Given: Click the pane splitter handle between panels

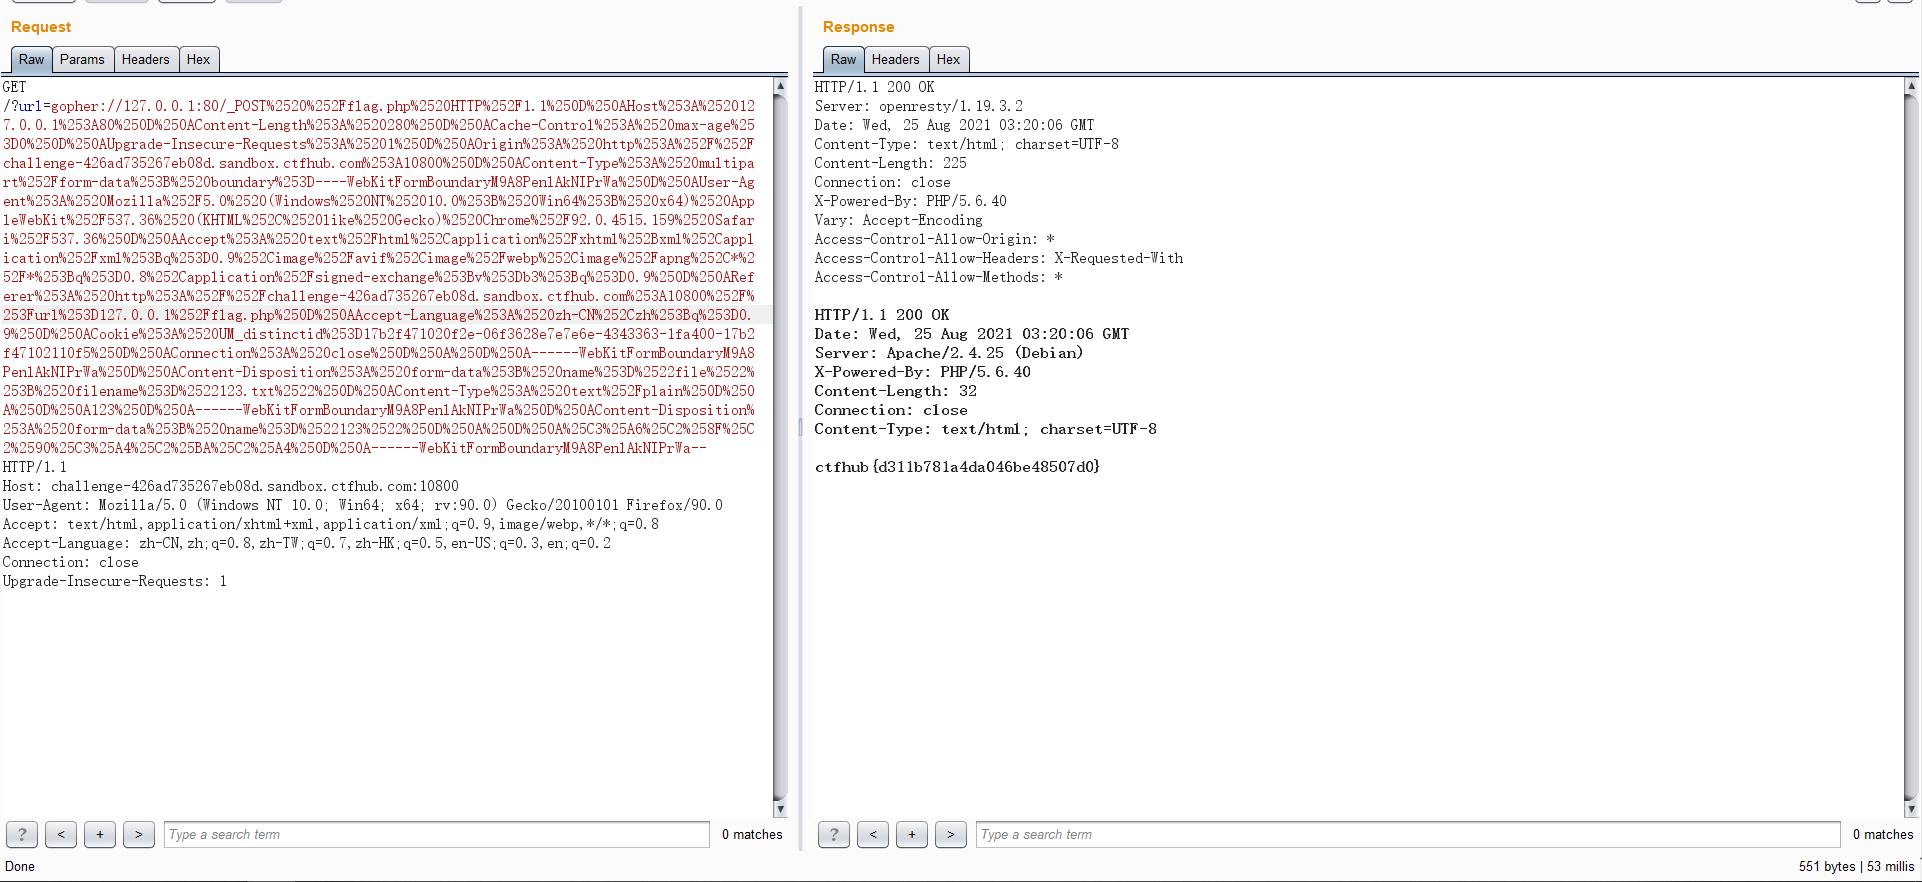Looking at the screenshot, I should pyautogui.click(x=800, y=428).
